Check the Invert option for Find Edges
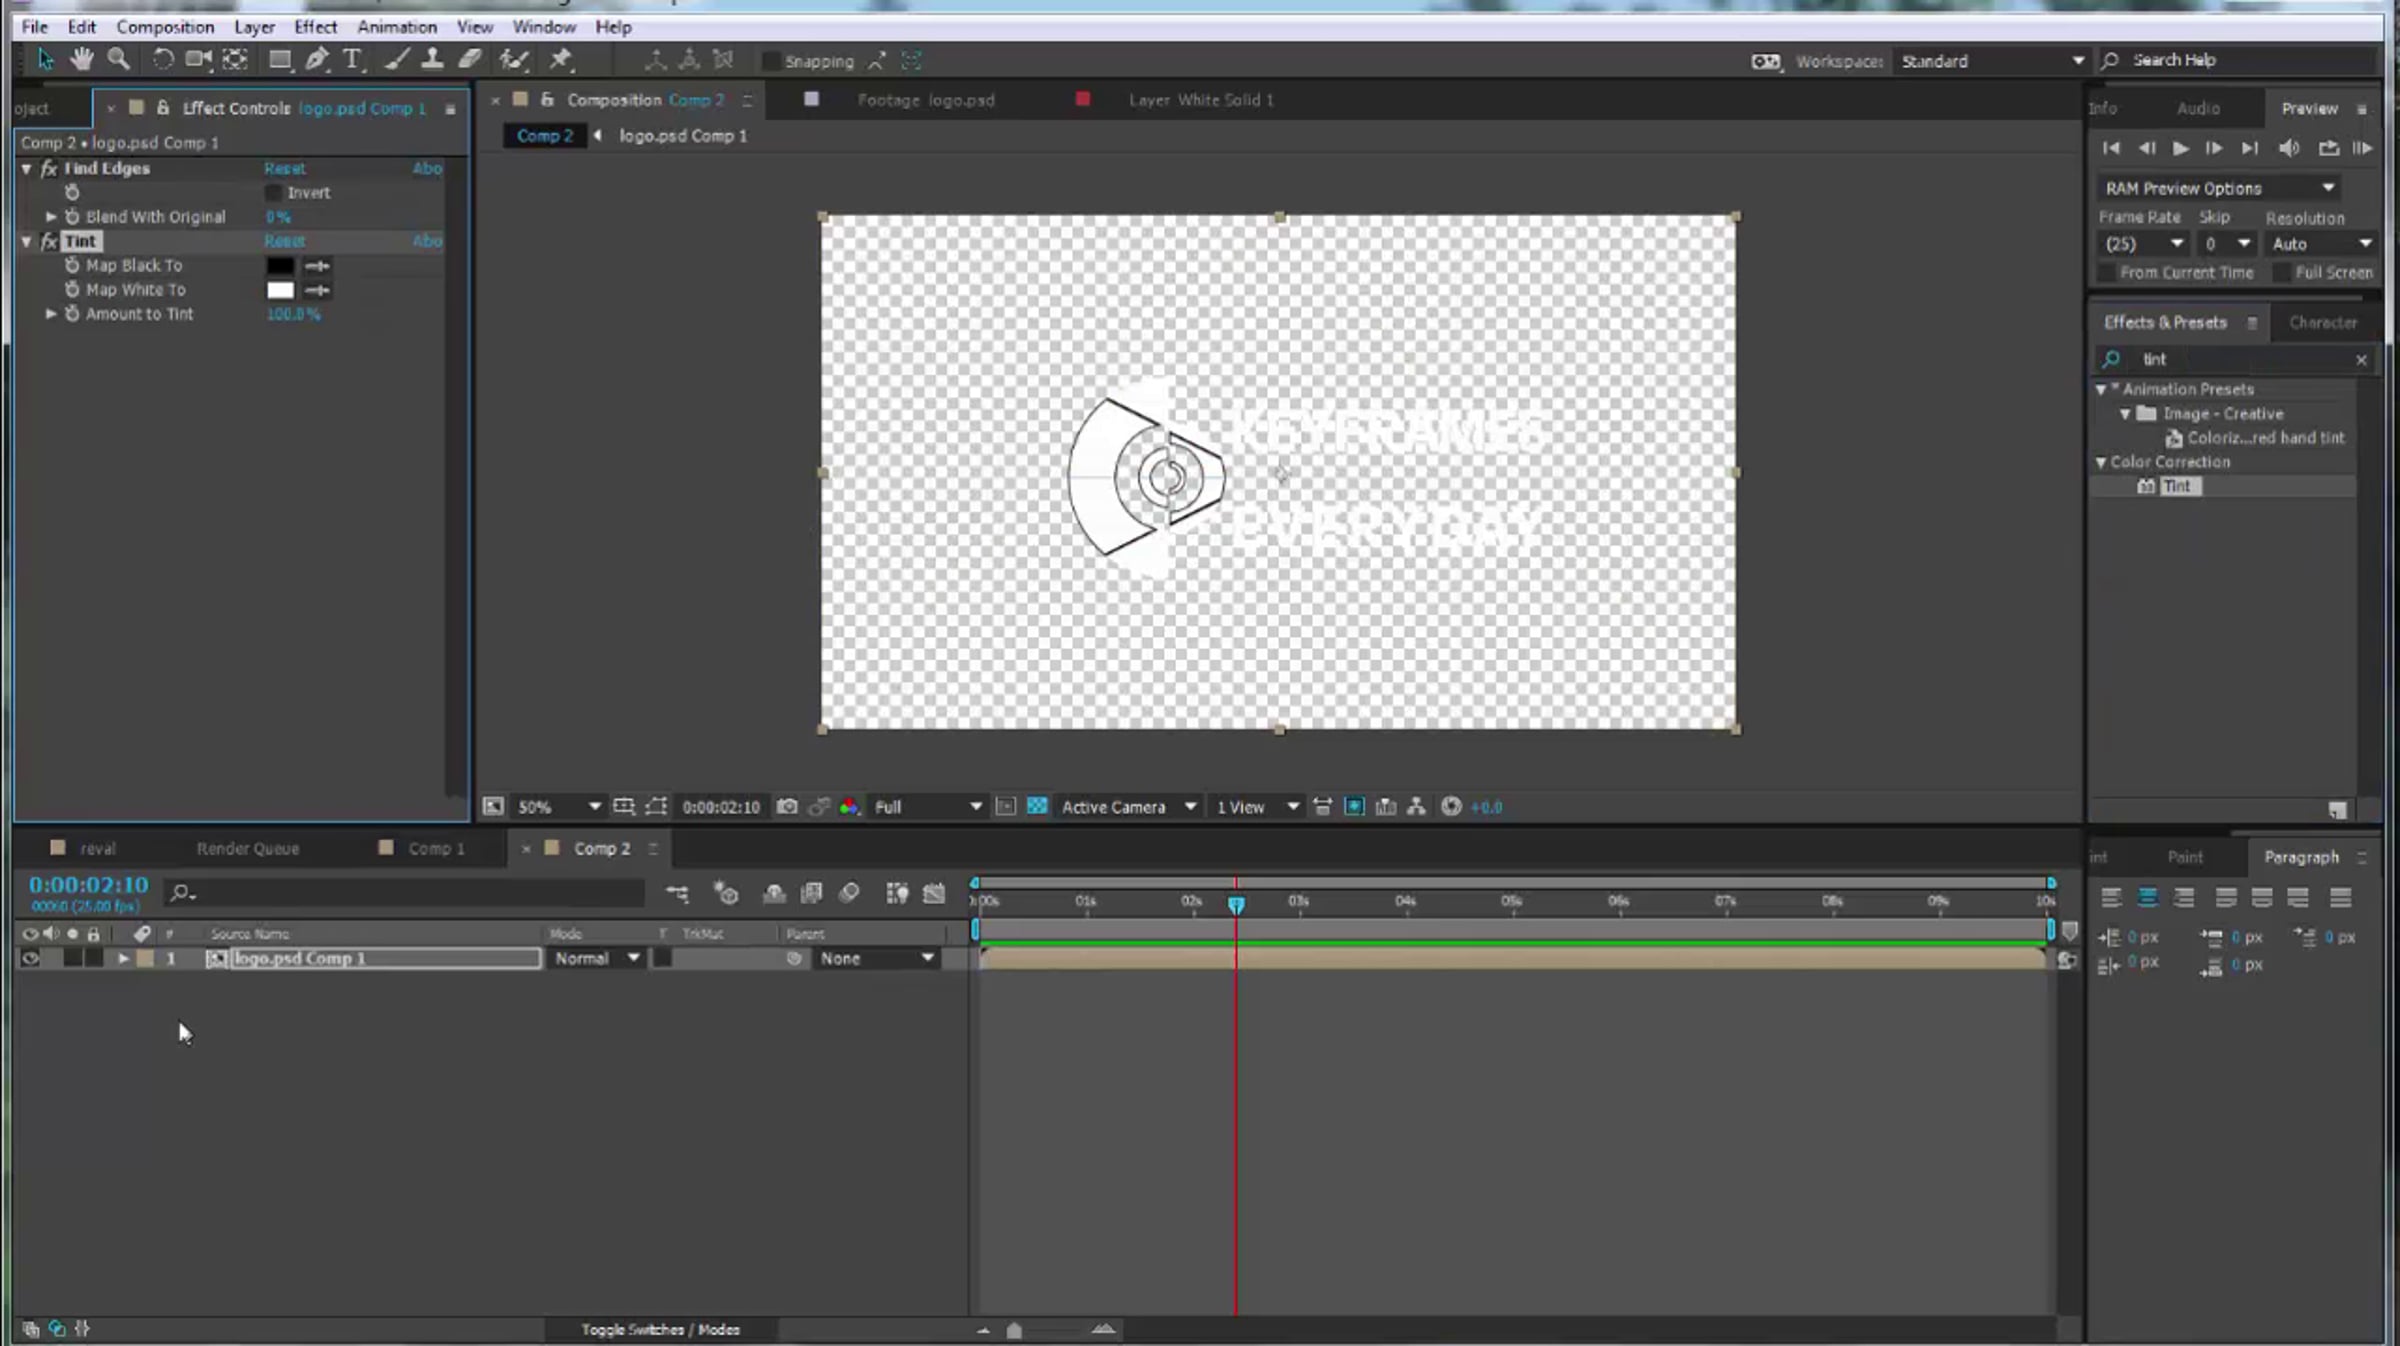The height and width of the screenshot is (1346, 2400). click(273, 193)
